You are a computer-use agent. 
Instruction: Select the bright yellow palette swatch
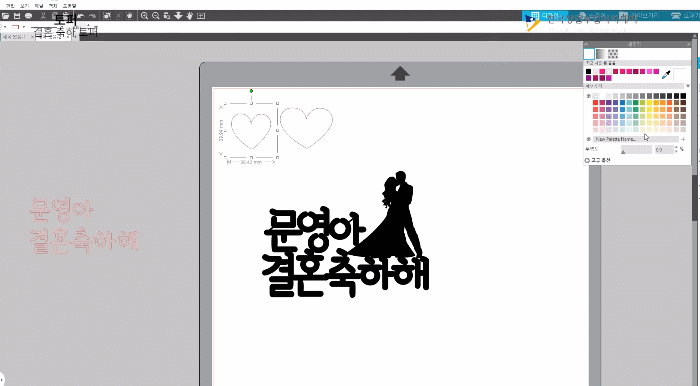click(x=649, y=103)
